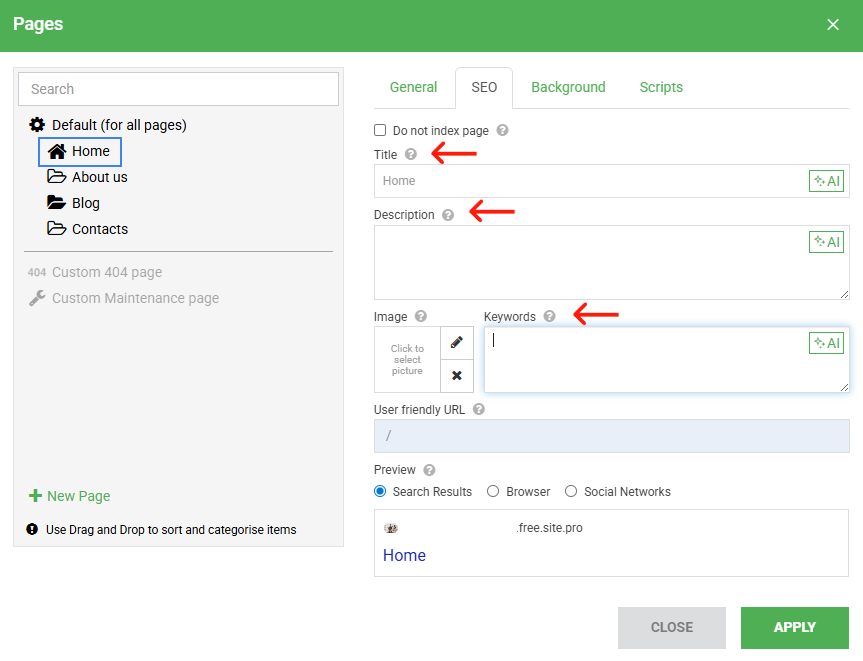Screen dimensions: 863x661
Task: Enable the Do not index page checkbox
Action: (380, 130)
